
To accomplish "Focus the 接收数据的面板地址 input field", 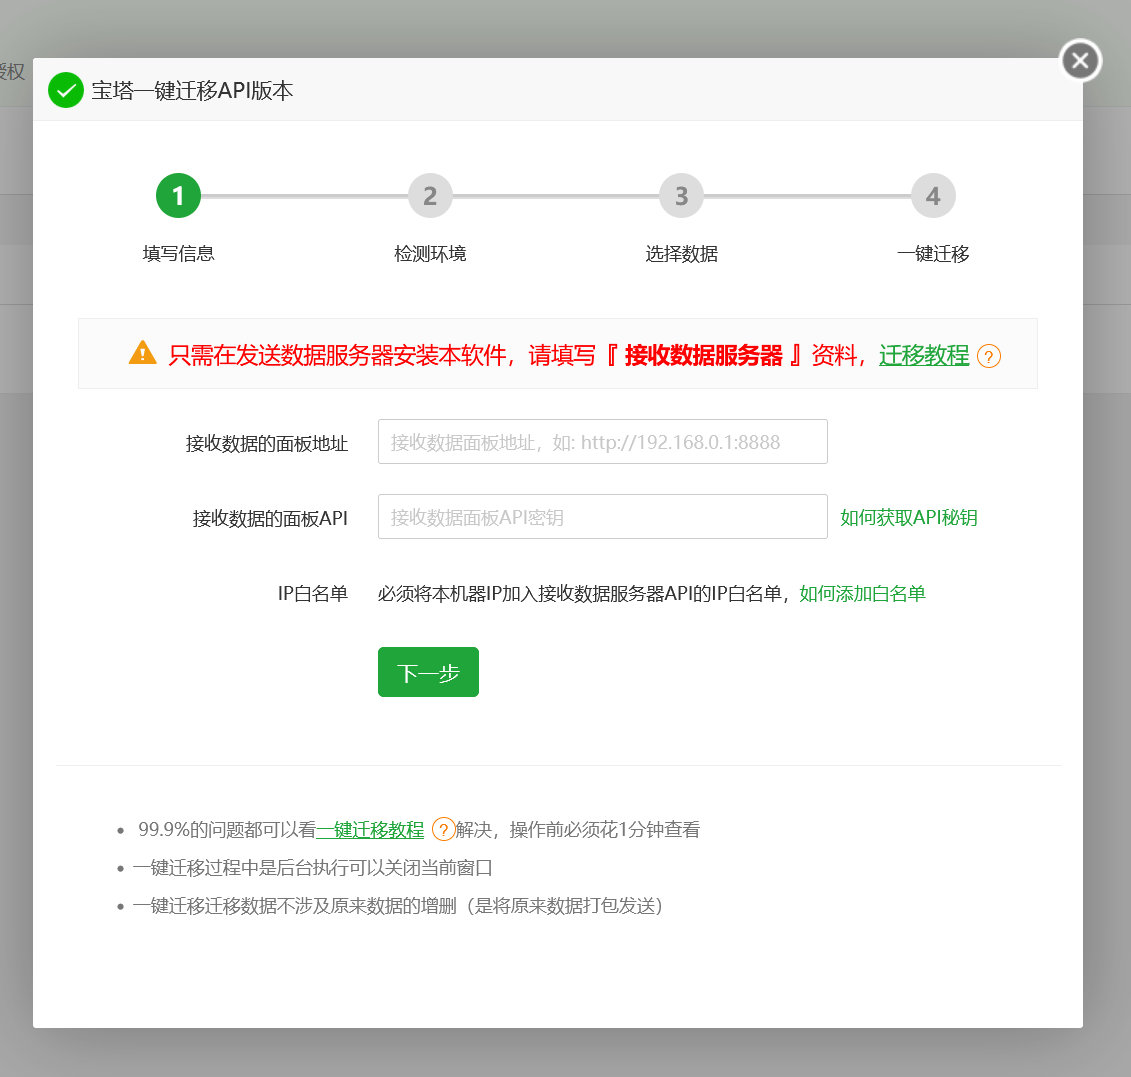I will (x=602, y=441).
